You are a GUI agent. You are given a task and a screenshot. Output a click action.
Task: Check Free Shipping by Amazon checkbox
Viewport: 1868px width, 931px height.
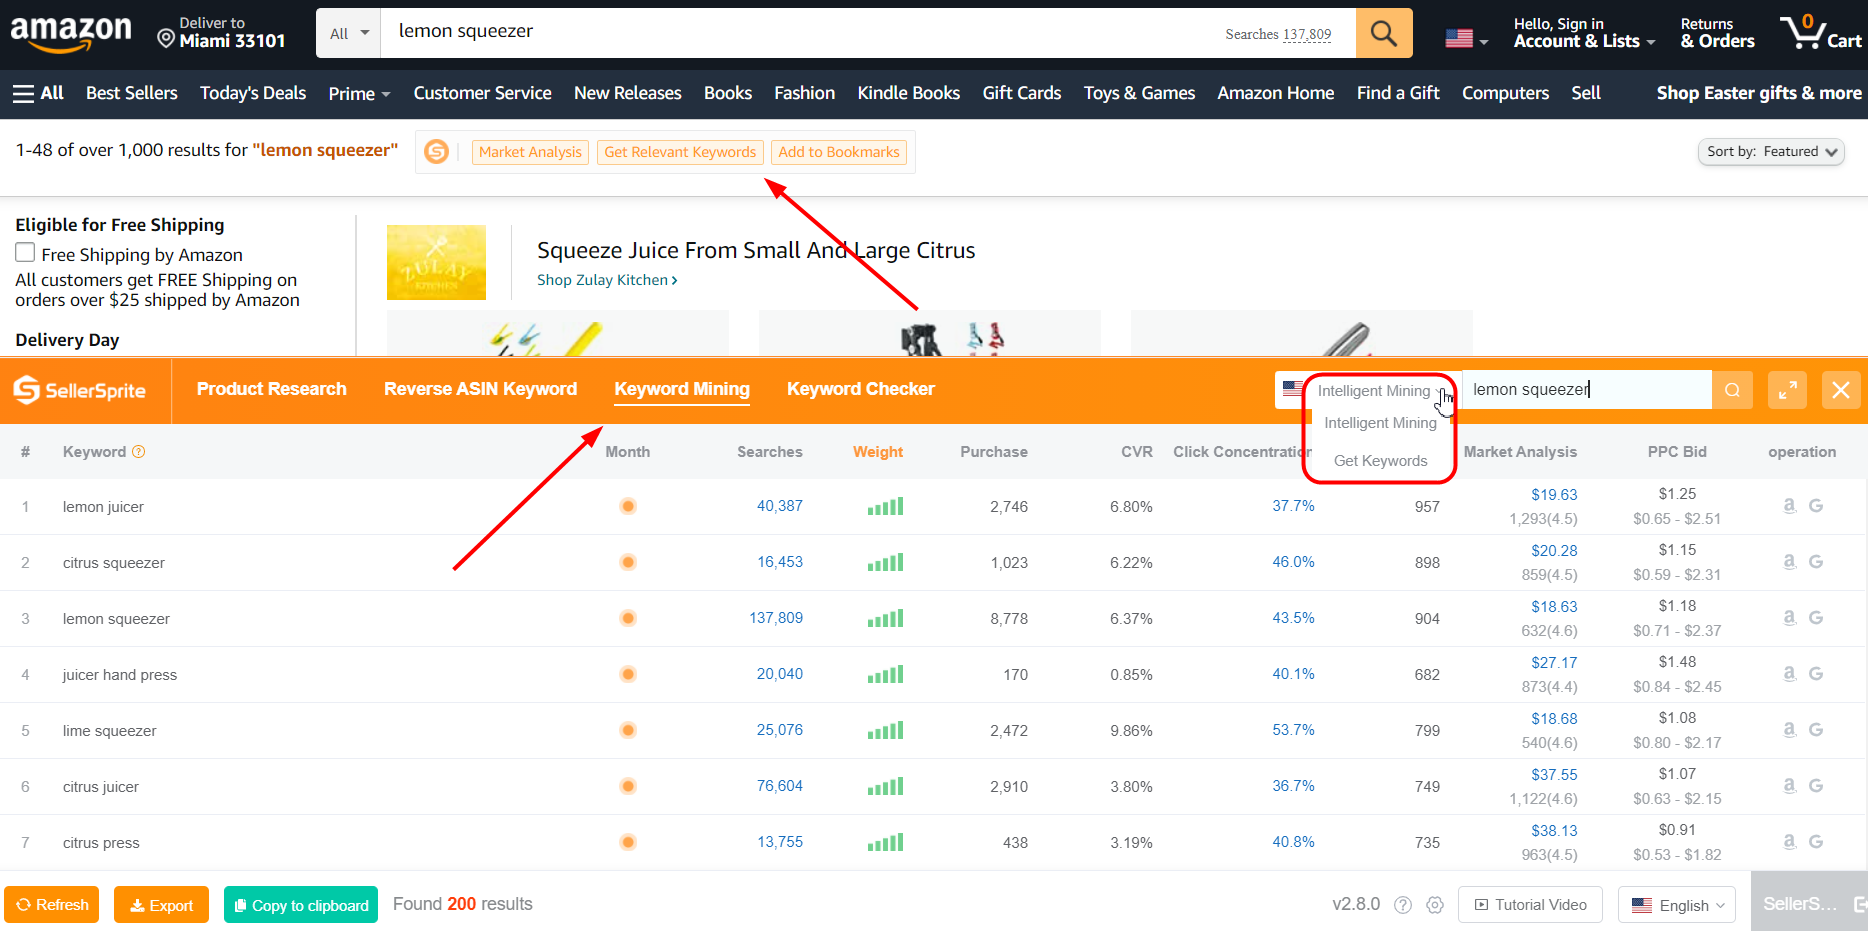(x=25, y=253)
